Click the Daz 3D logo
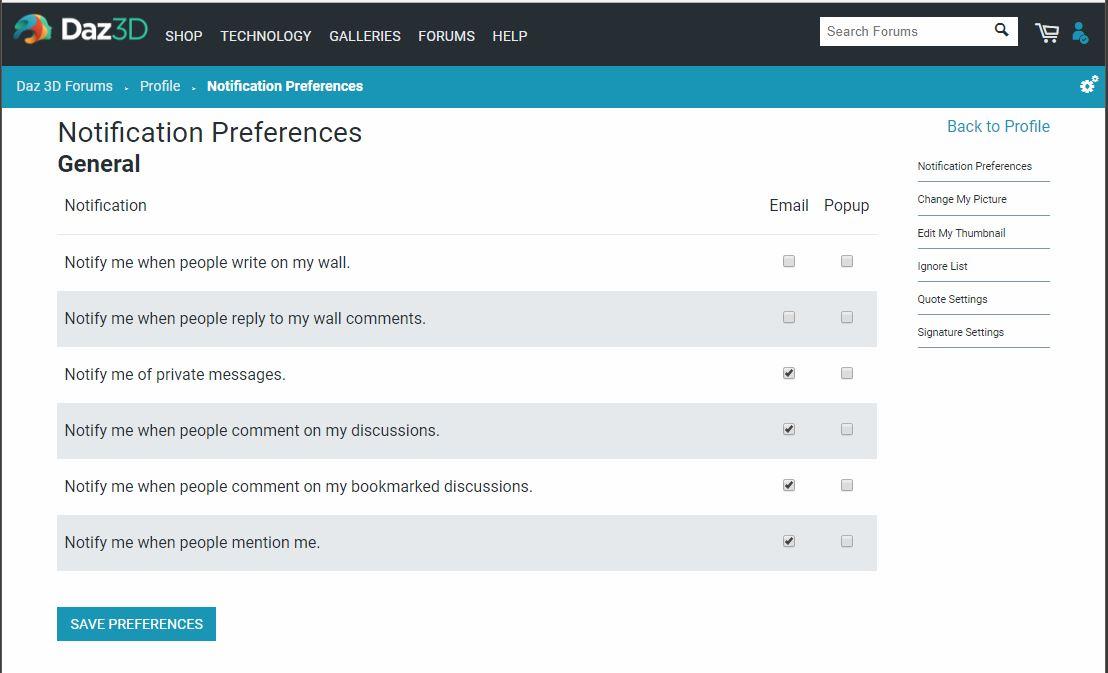The width and height of the screenshot is (1108, 673). click(x=80, y=30)
